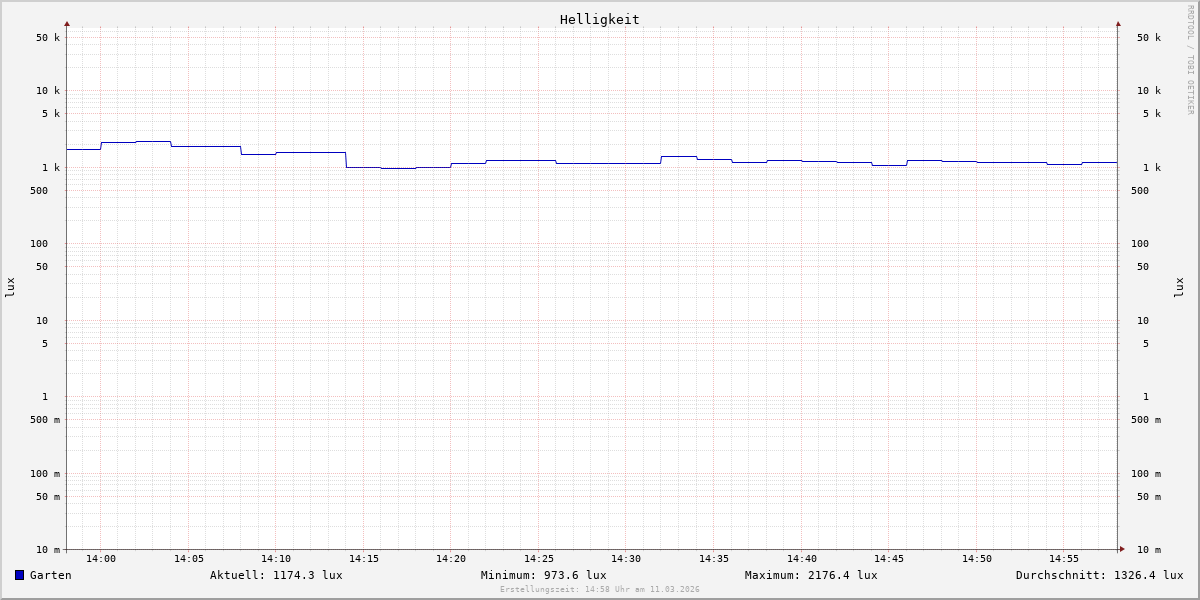This screenshot has width=1200, height=600.
Task: Click the blue Garten legend color box
Action: point(19,575)
